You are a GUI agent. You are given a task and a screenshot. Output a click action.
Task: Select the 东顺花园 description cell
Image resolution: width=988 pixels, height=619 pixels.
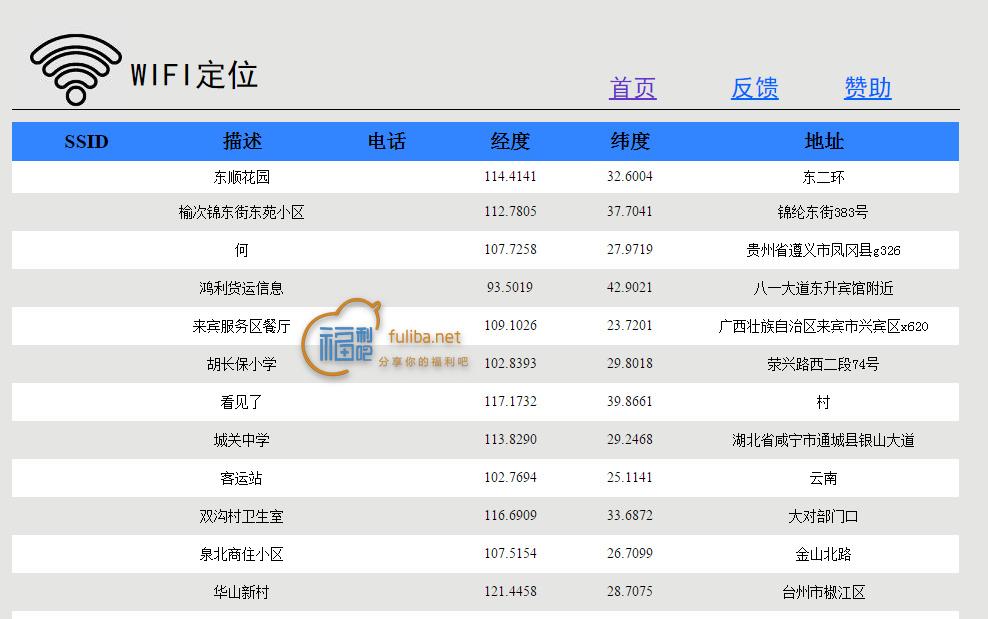241,177
